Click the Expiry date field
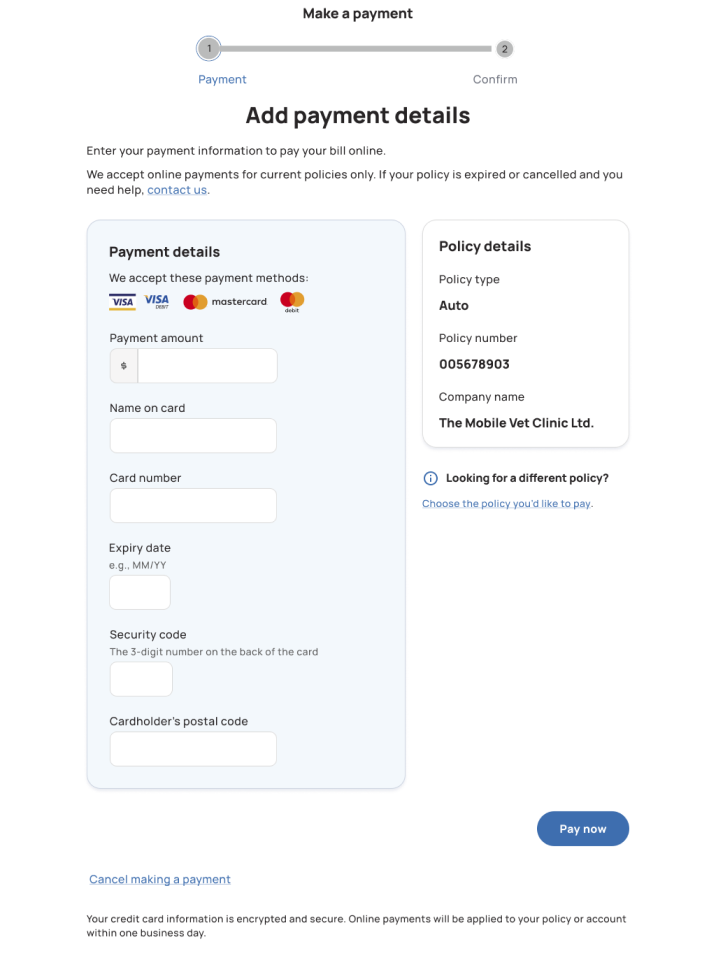The image size is (716, 955). coord(139,592)
